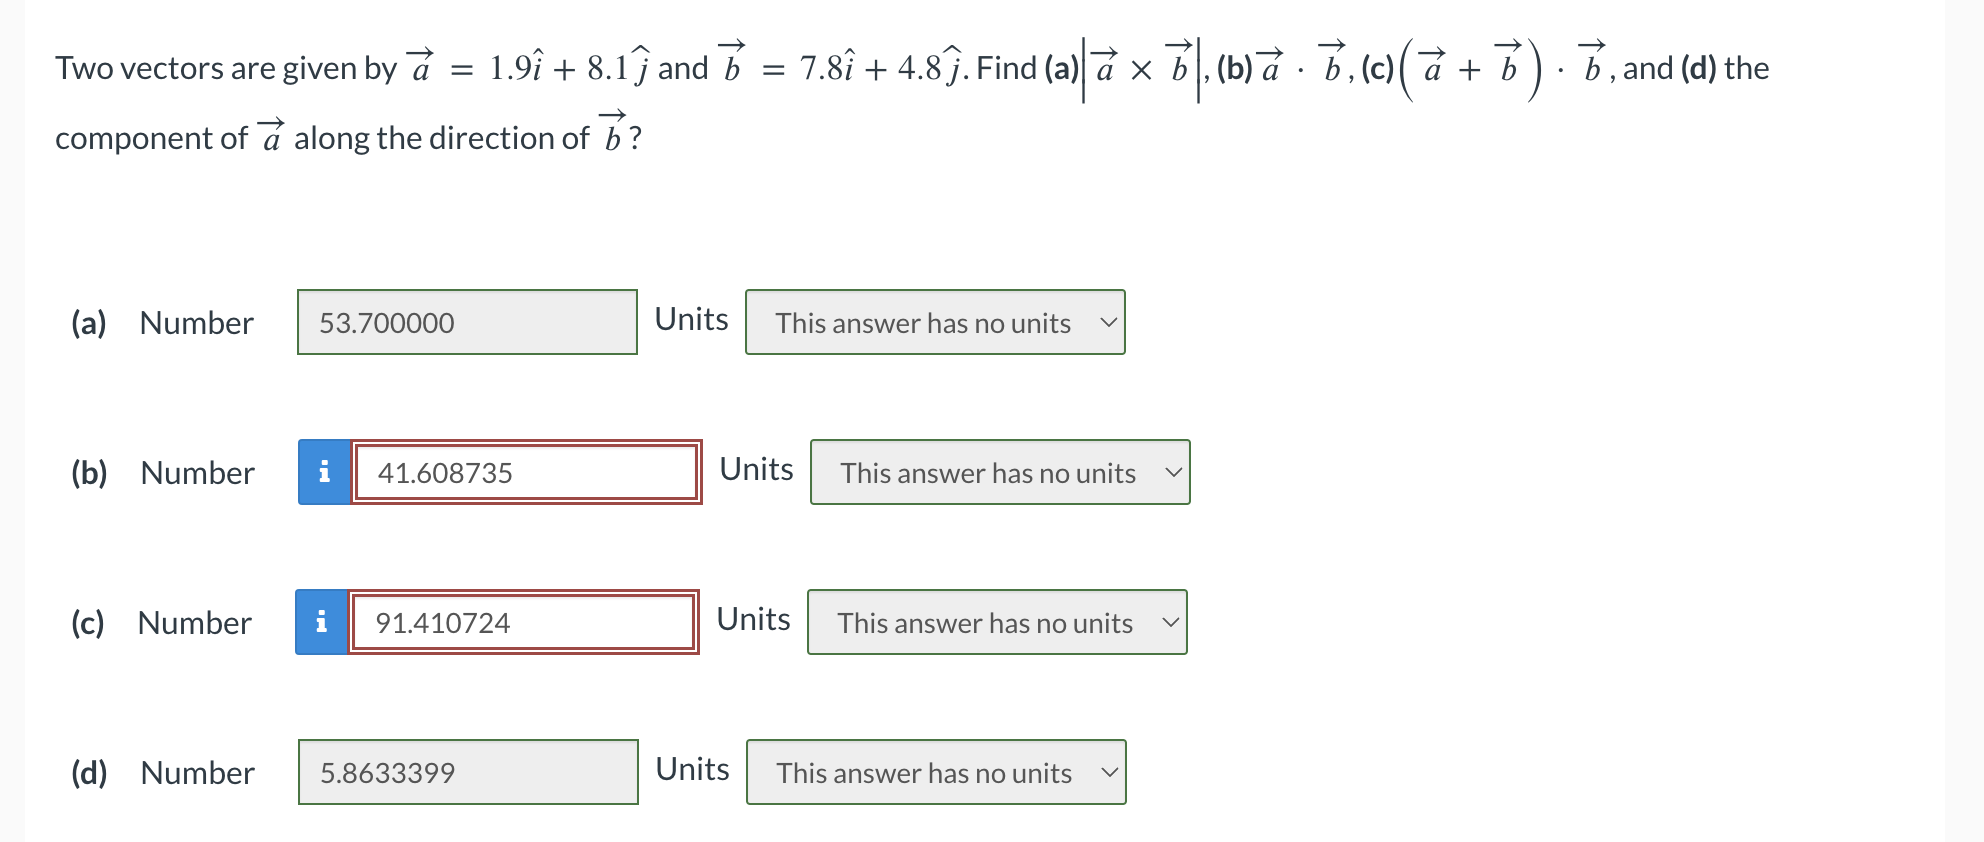The width and height of the screenshot is (1984, 842).
Task: Click the Units label beside part (c)
Action: pos(753,618)
